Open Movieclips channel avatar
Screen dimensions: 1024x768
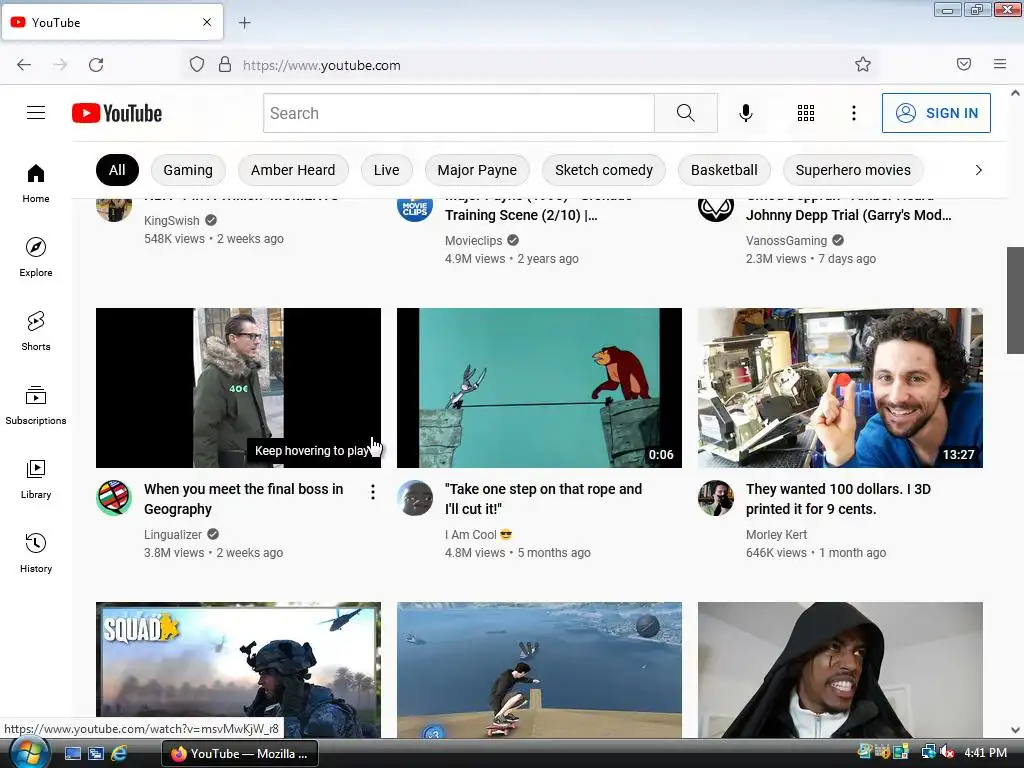415,209
